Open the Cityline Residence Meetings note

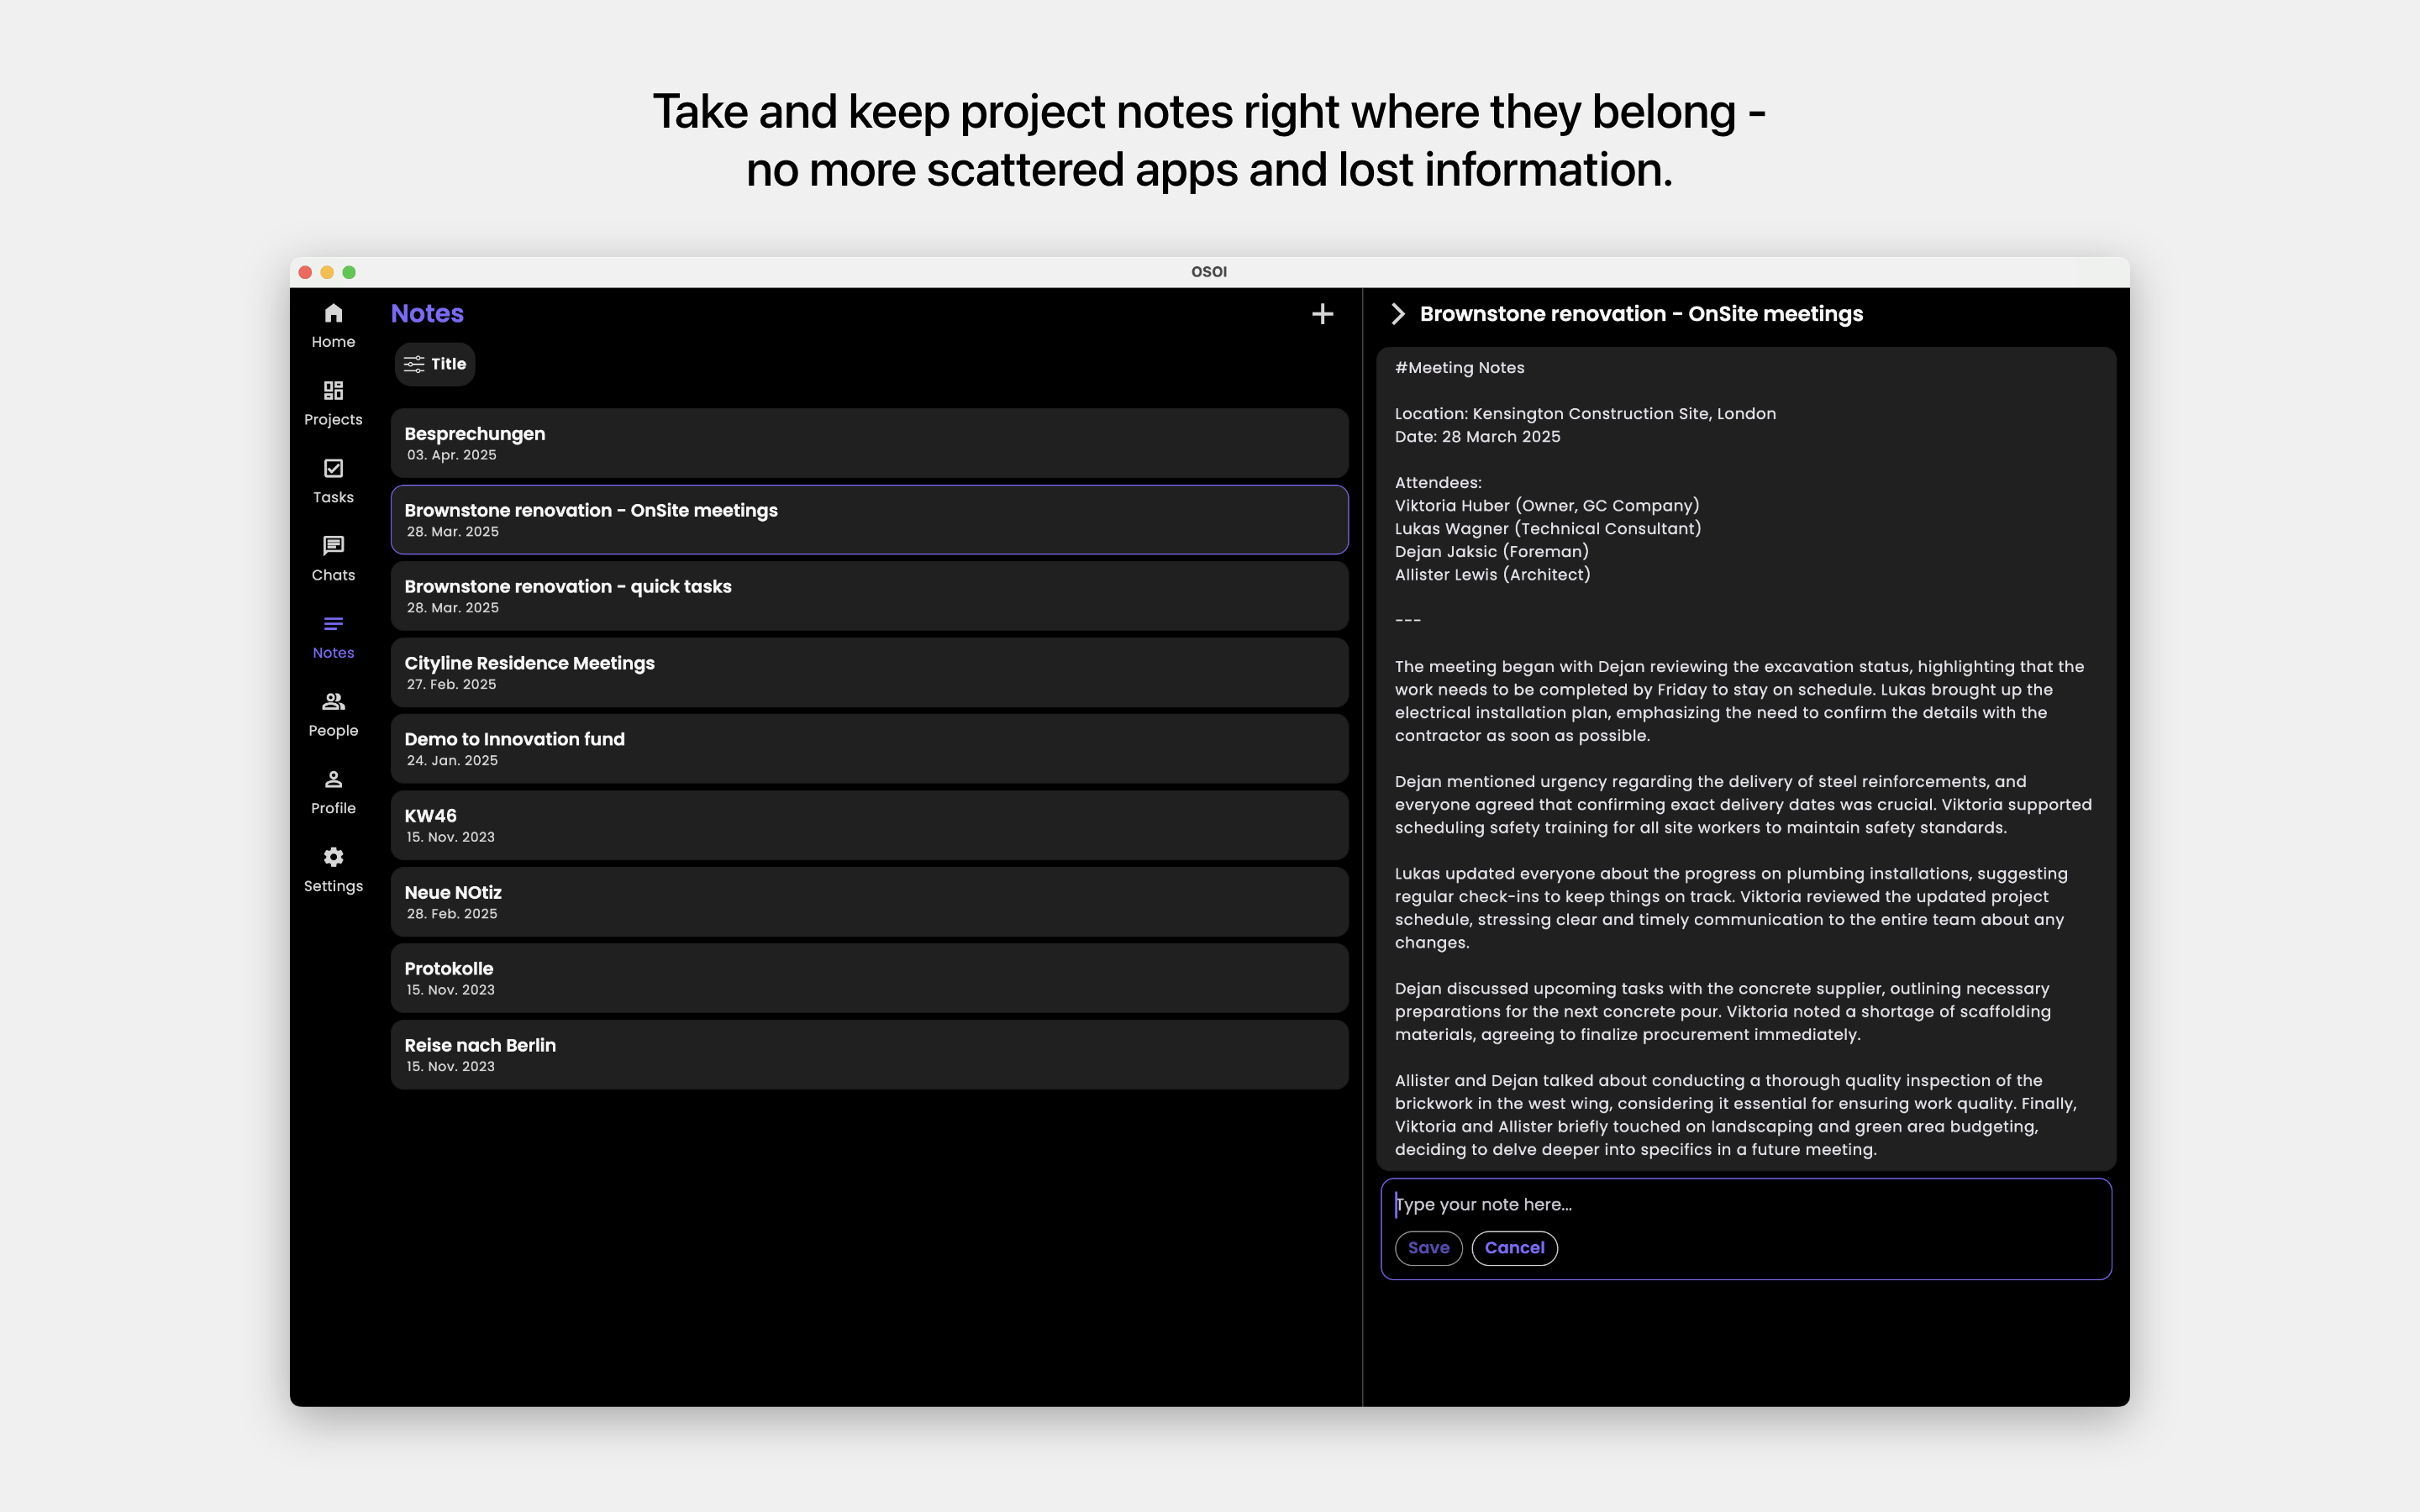869,672
